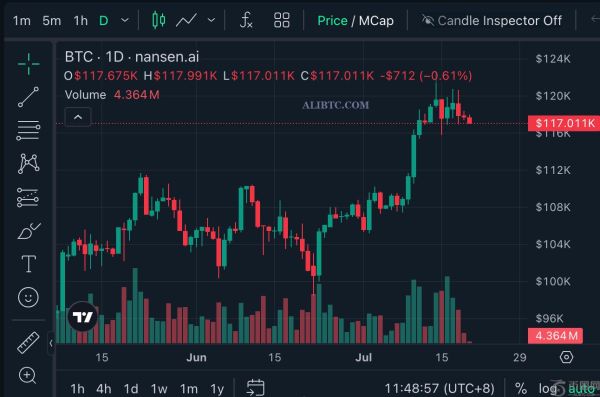Open the emoji icons tool
The width and height of the screenshot is (600, 397).
[28, 297]
